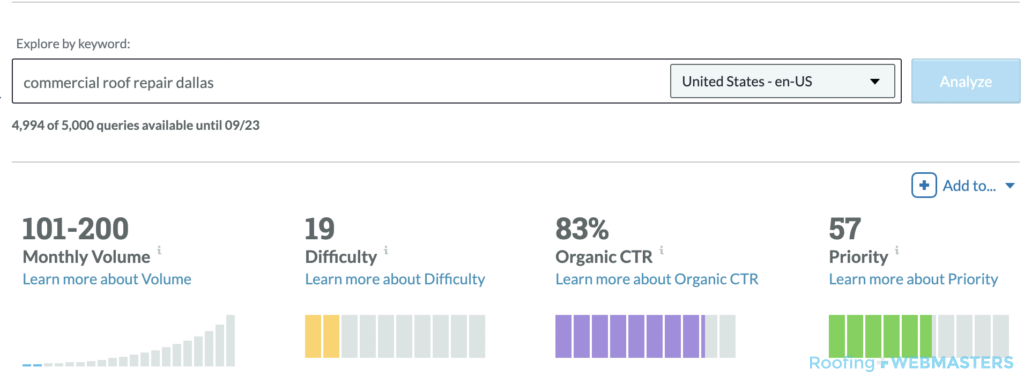Click the plus icon next to Add to

(924, 186)
